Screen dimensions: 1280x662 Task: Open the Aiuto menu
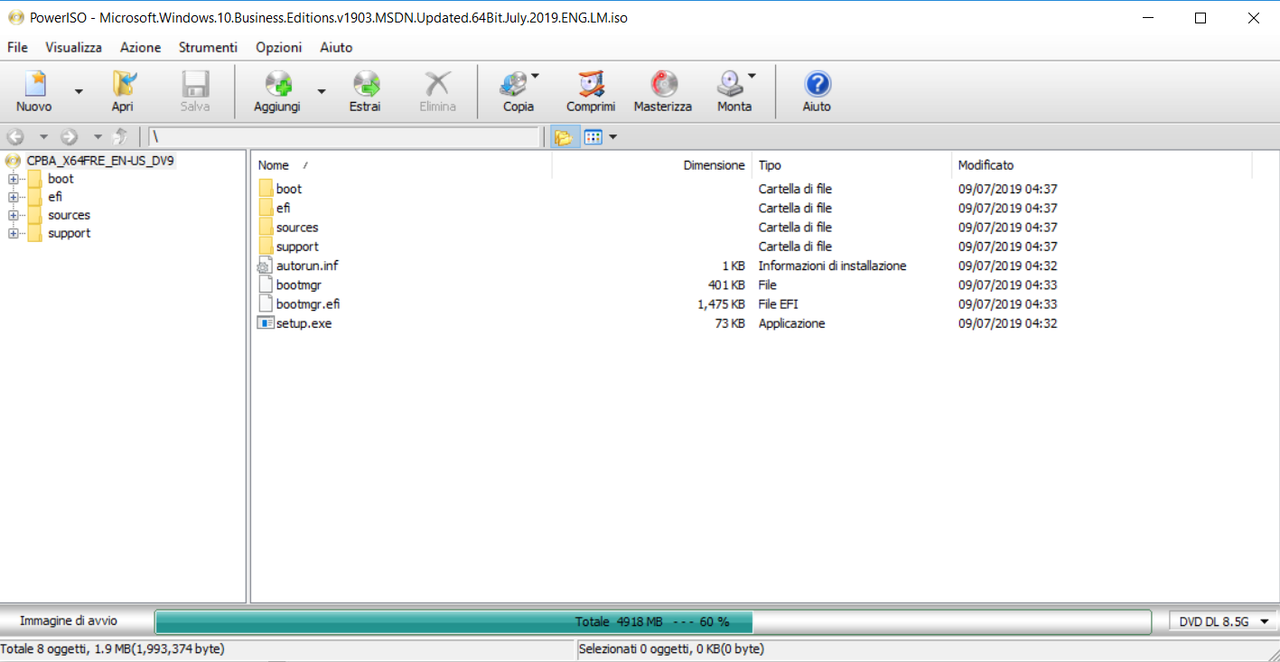coord(336,47)
